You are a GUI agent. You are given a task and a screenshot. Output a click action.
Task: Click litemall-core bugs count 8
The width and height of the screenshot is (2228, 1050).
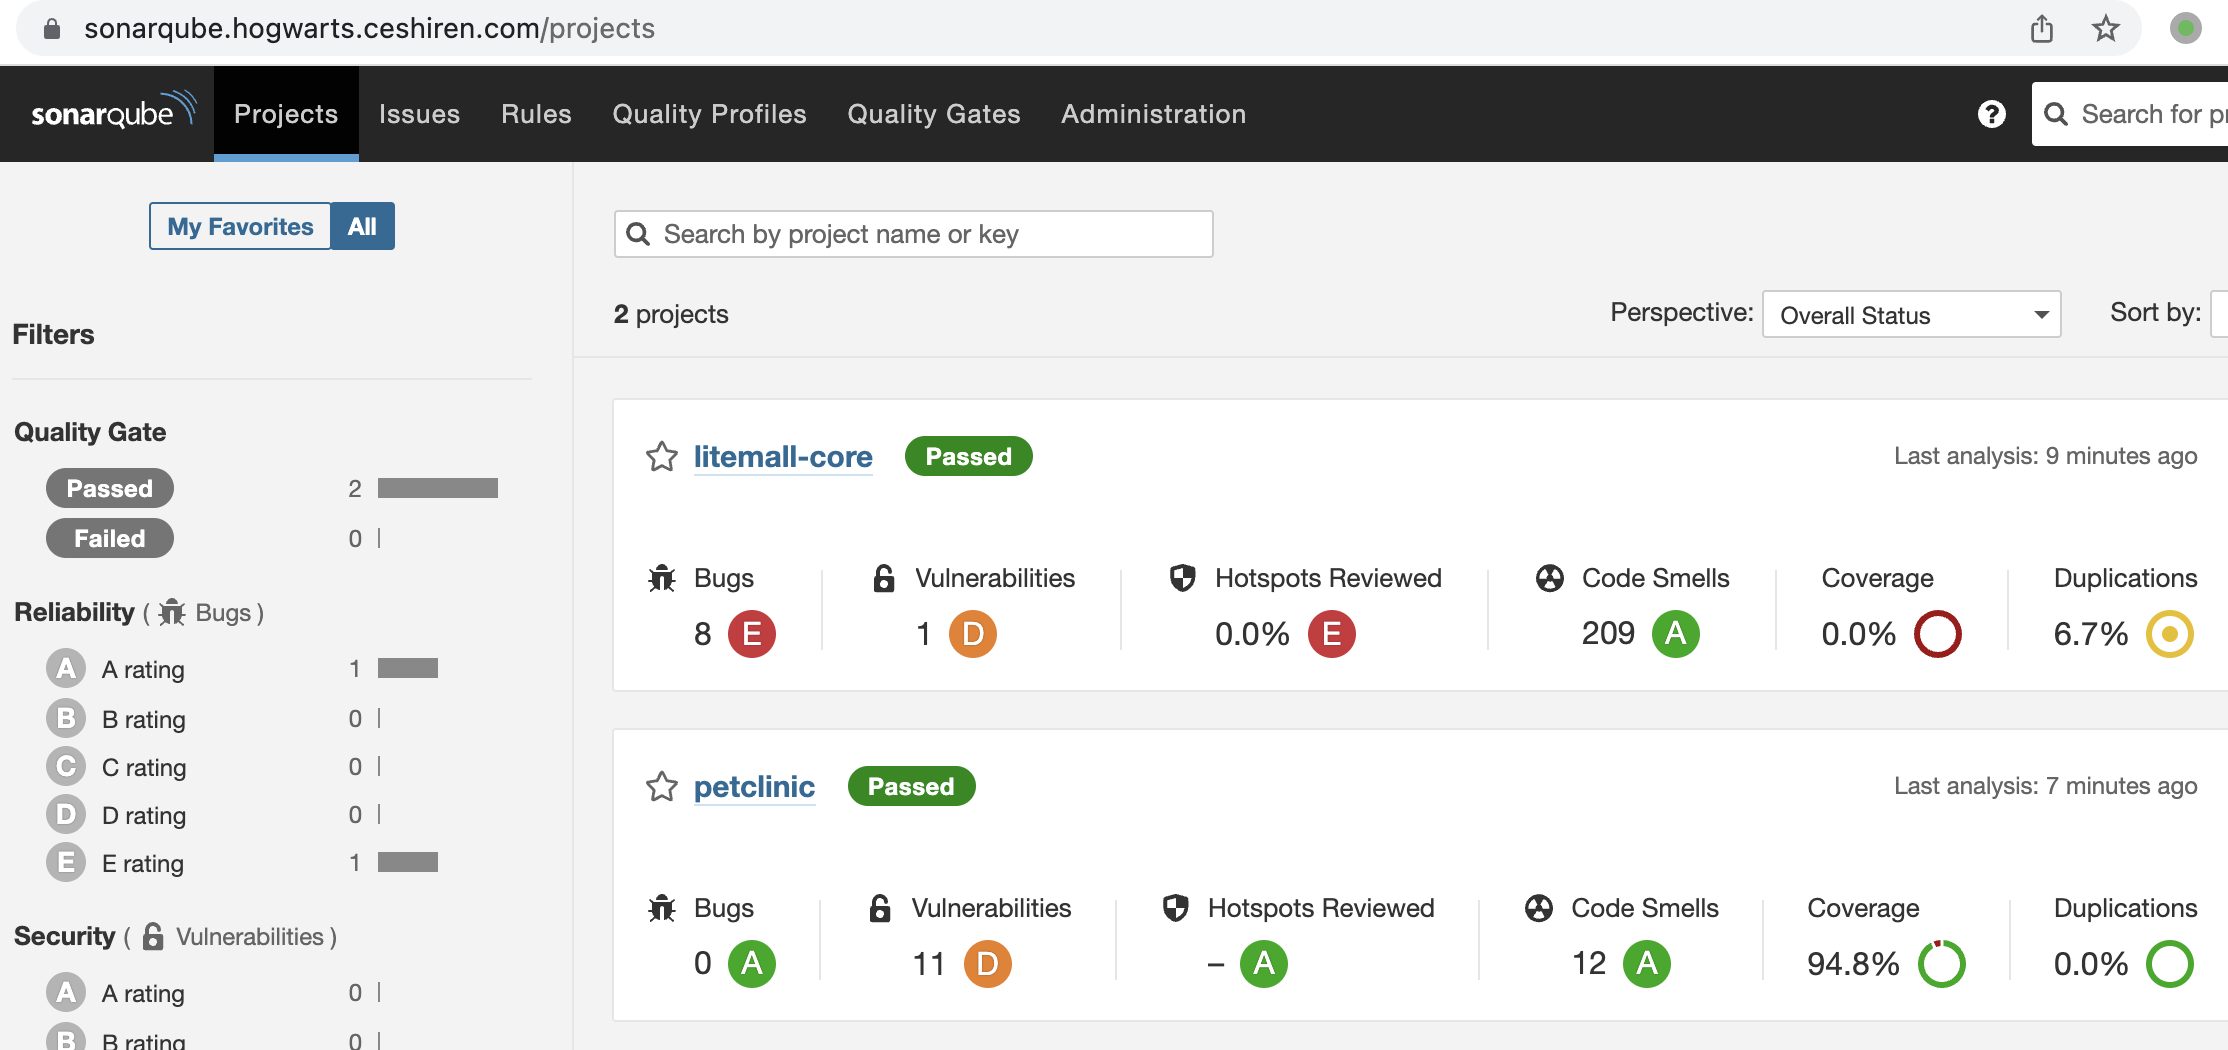click(x=702, y=634)
